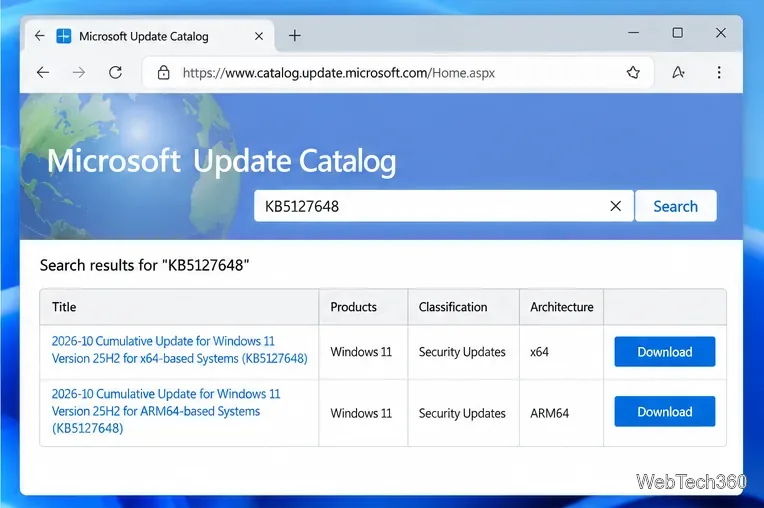The height and width of the screenshot is (508, 764).
Task: Click Windows 11 in the x64 row
Action: 361,352
